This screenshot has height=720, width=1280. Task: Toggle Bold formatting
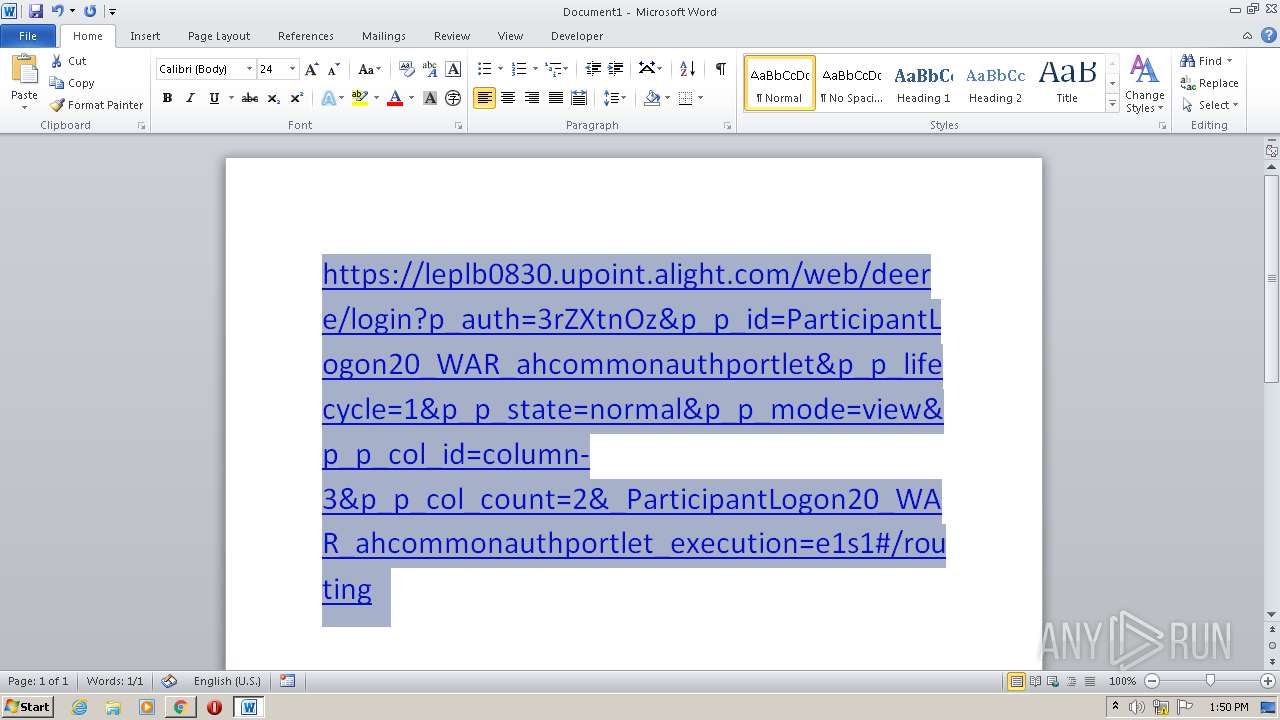click(167, 98)
